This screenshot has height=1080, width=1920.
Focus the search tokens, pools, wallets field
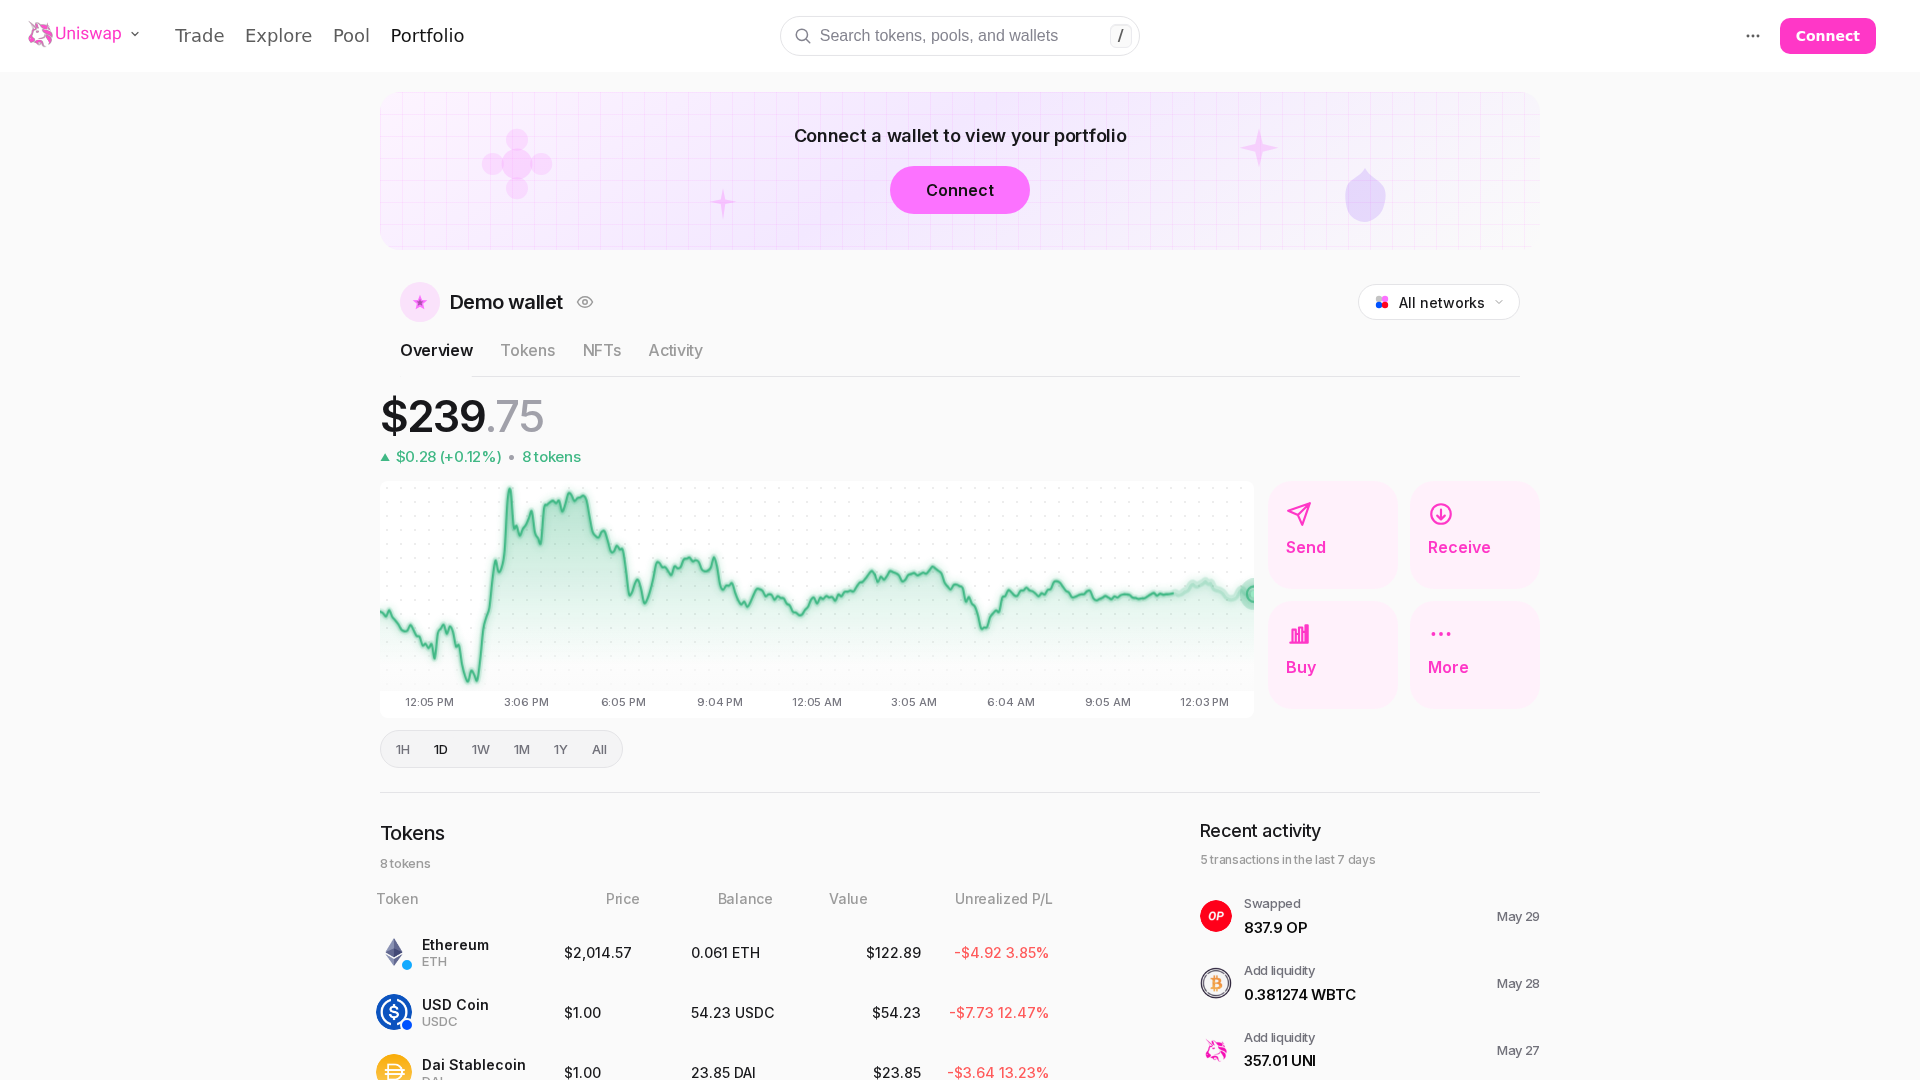[960, 36]
